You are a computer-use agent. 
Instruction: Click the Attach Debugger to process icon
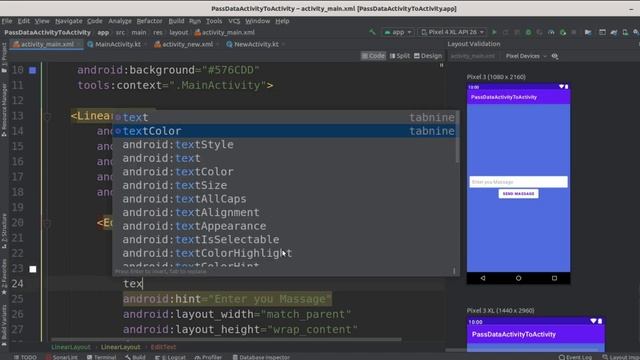coord(563,32)
